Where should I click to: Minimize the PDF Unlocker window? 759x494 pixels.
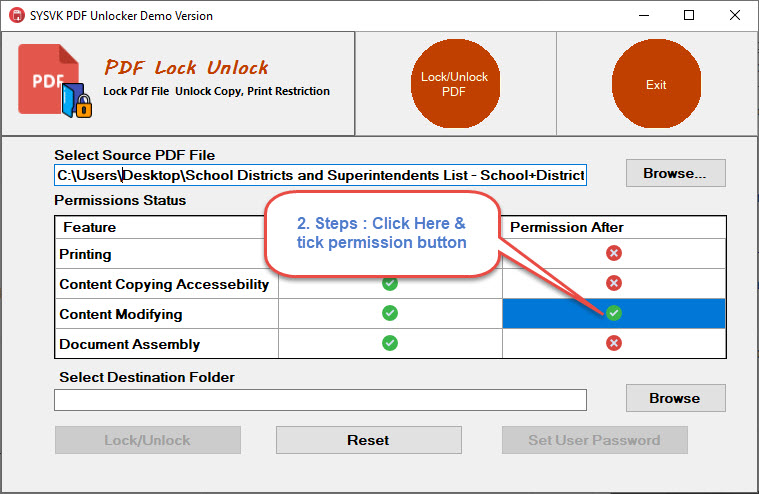click(644, 15)
